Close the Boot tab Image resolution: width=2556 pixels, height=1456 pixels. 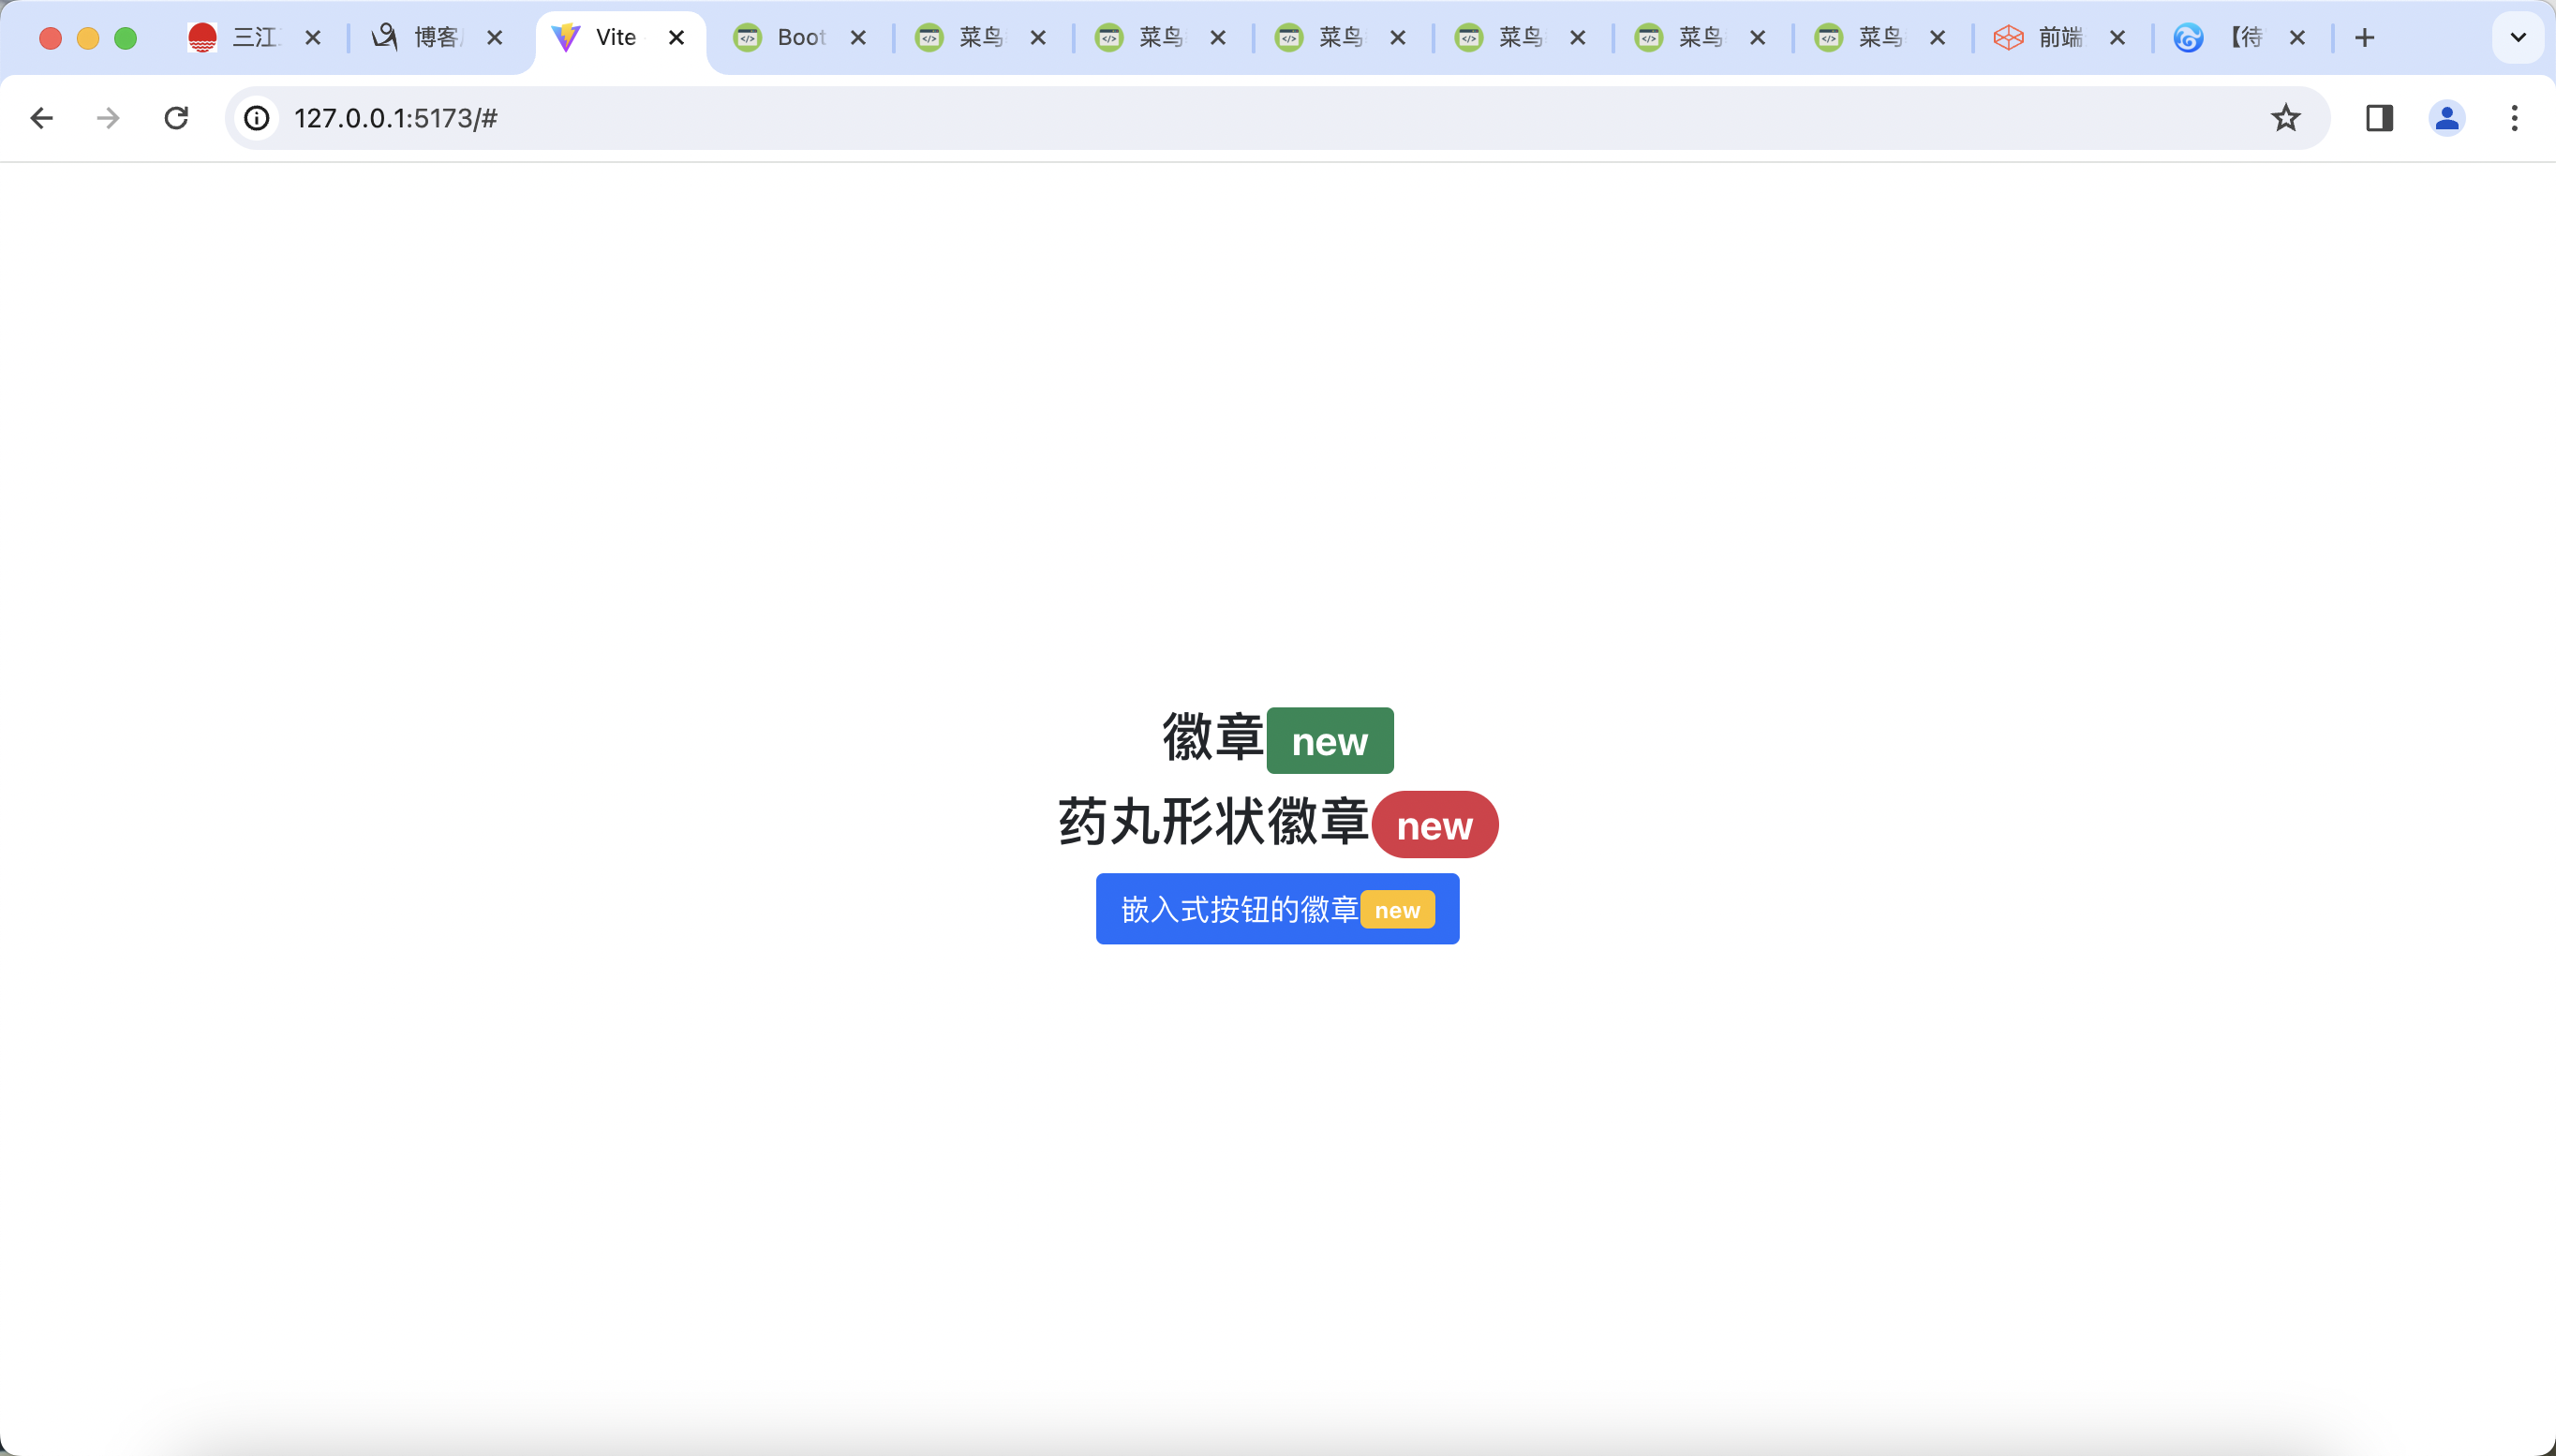pyautogui.click(x=858, y=38)
